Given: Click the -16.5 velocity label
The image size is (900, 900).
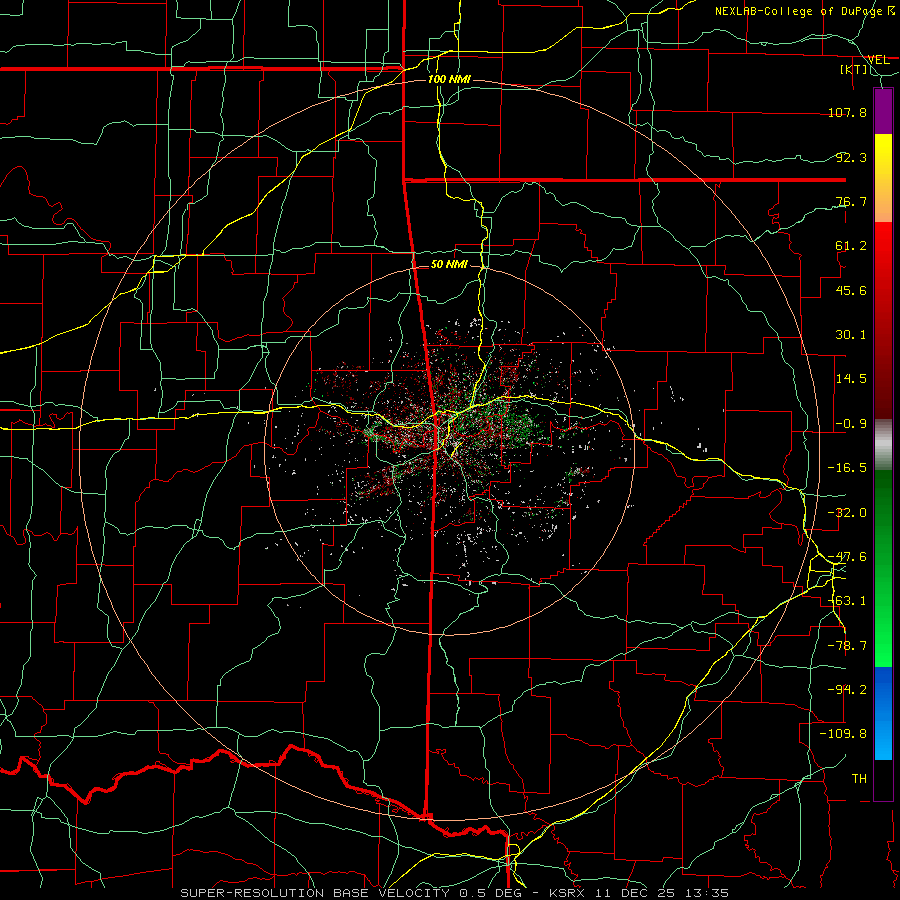Looking at the screenshot, I should coord(847,468).
